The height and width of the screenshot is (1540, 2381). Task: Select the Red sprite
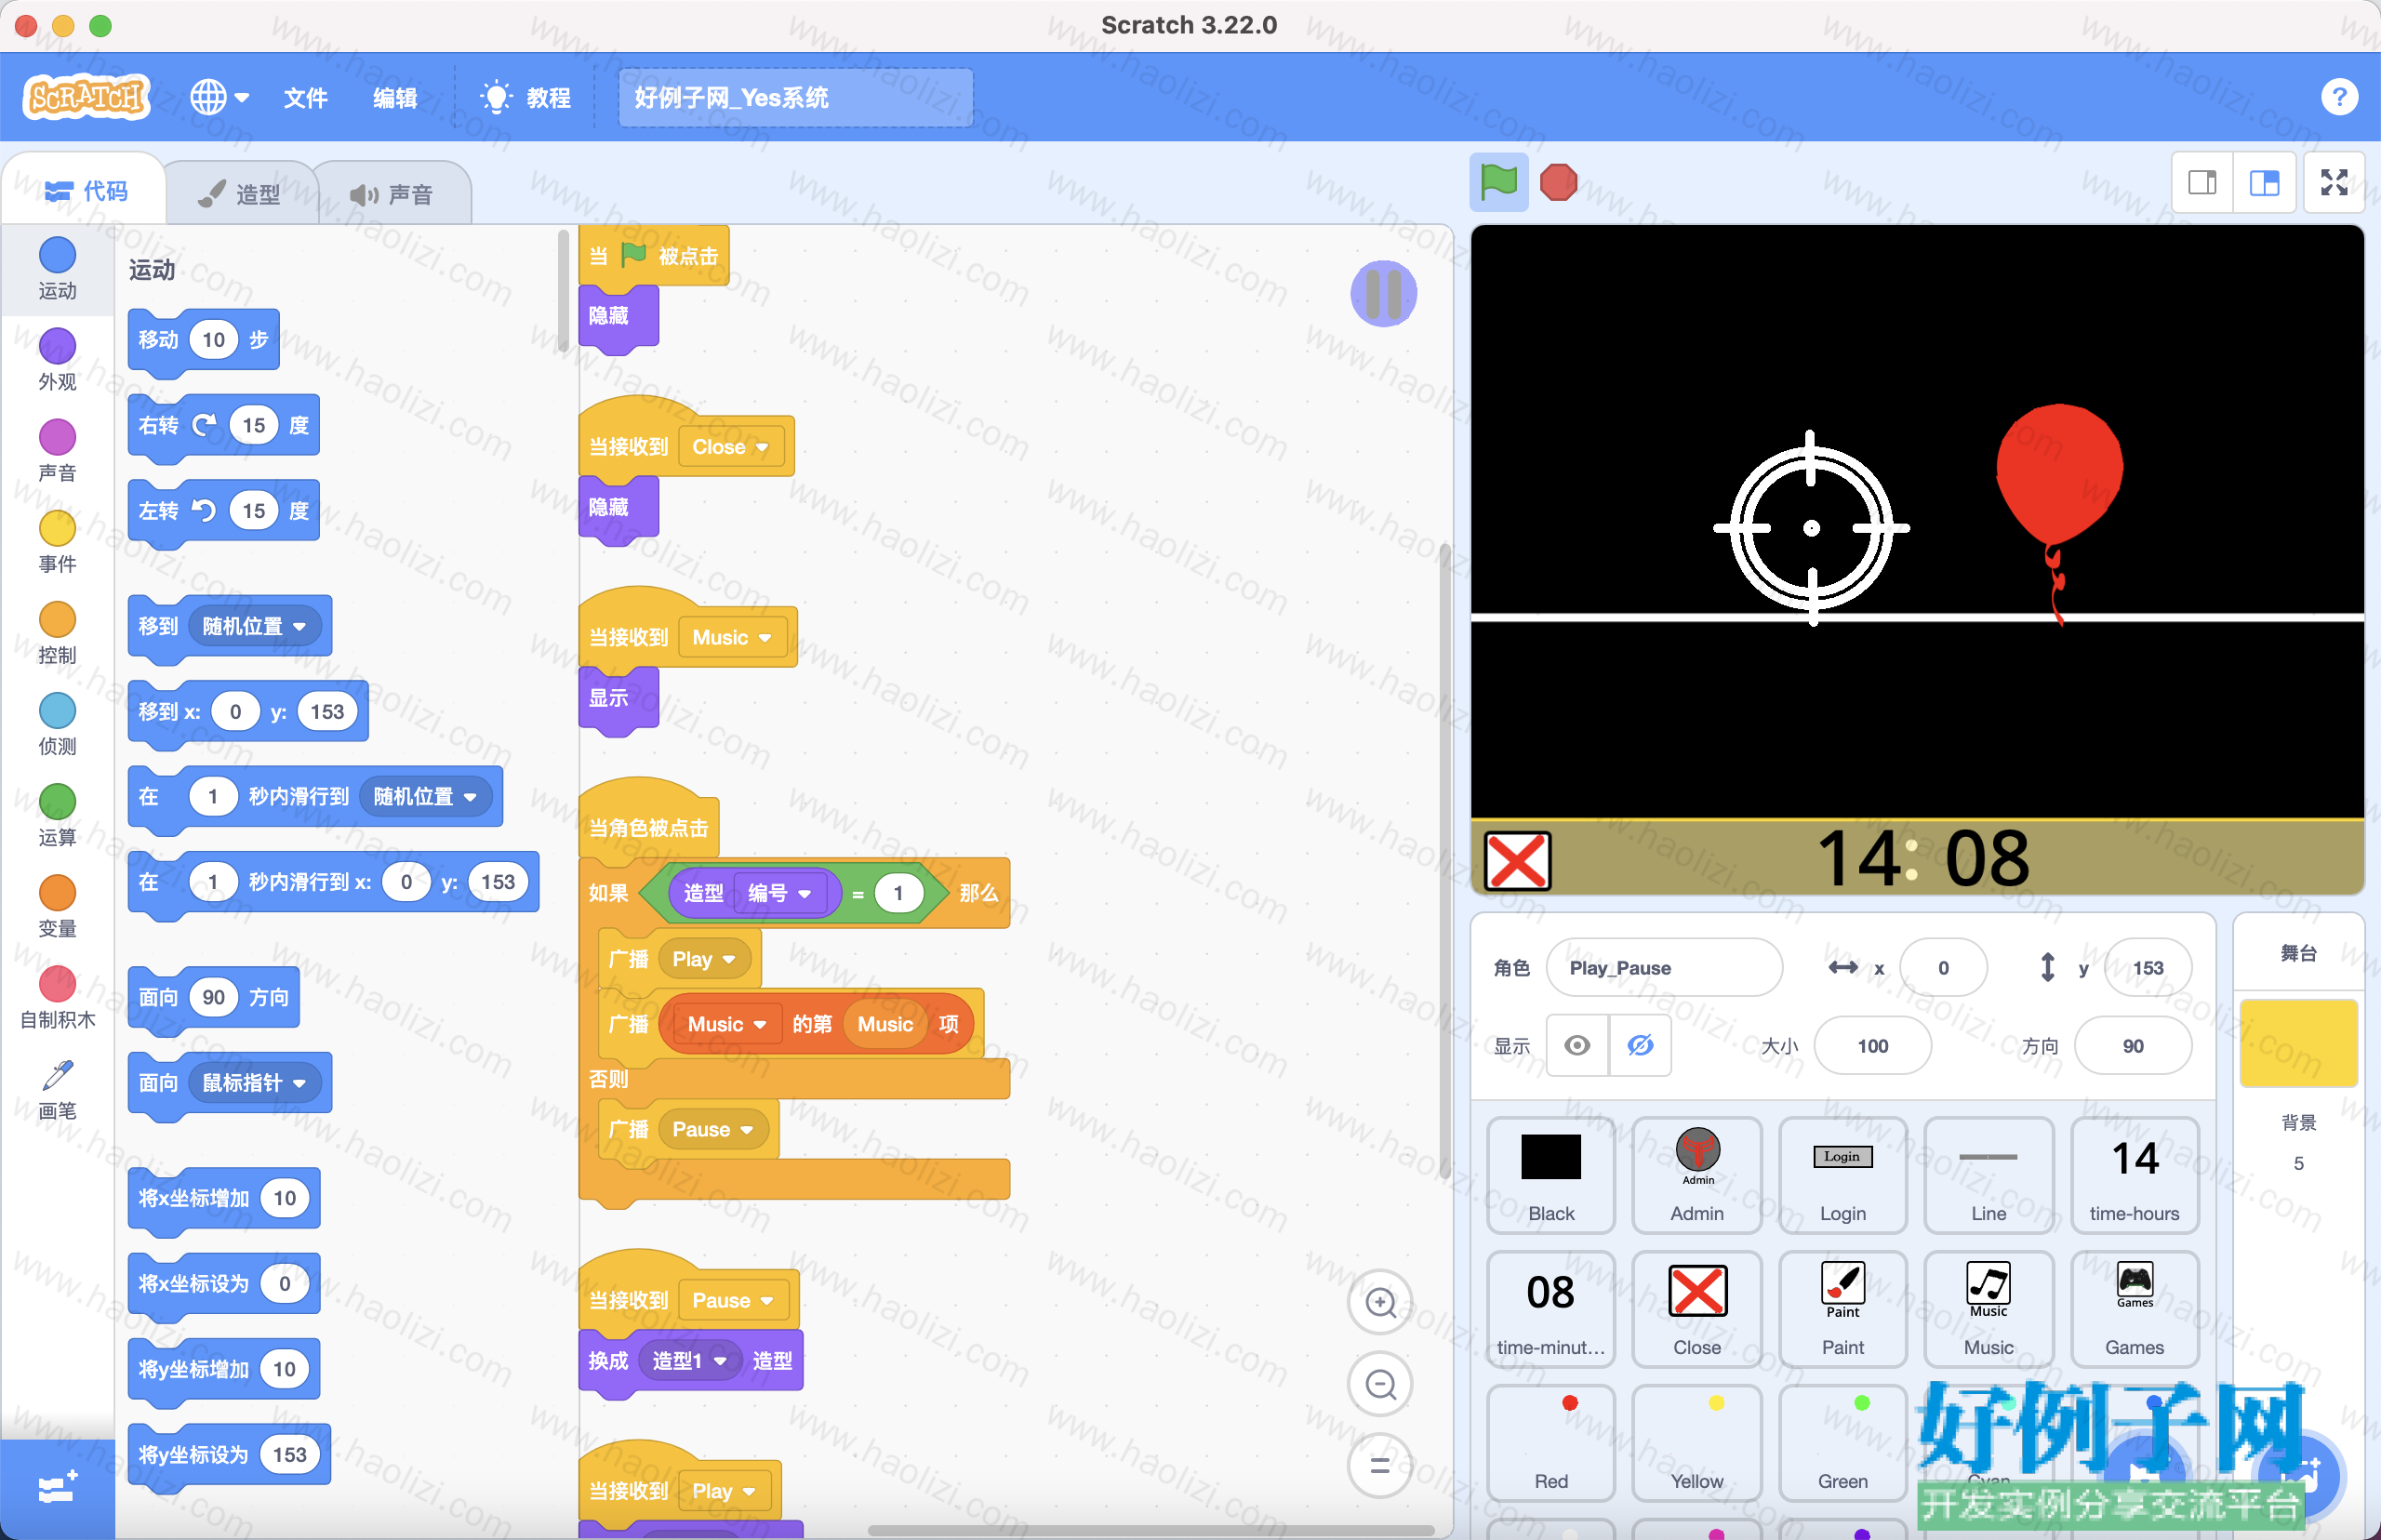[1550, 1443]
